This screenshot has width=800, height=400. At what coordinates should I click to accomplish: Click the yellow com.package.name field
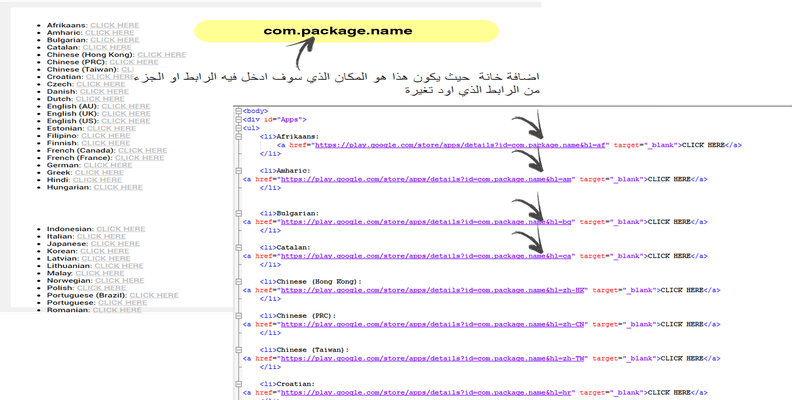346,31
